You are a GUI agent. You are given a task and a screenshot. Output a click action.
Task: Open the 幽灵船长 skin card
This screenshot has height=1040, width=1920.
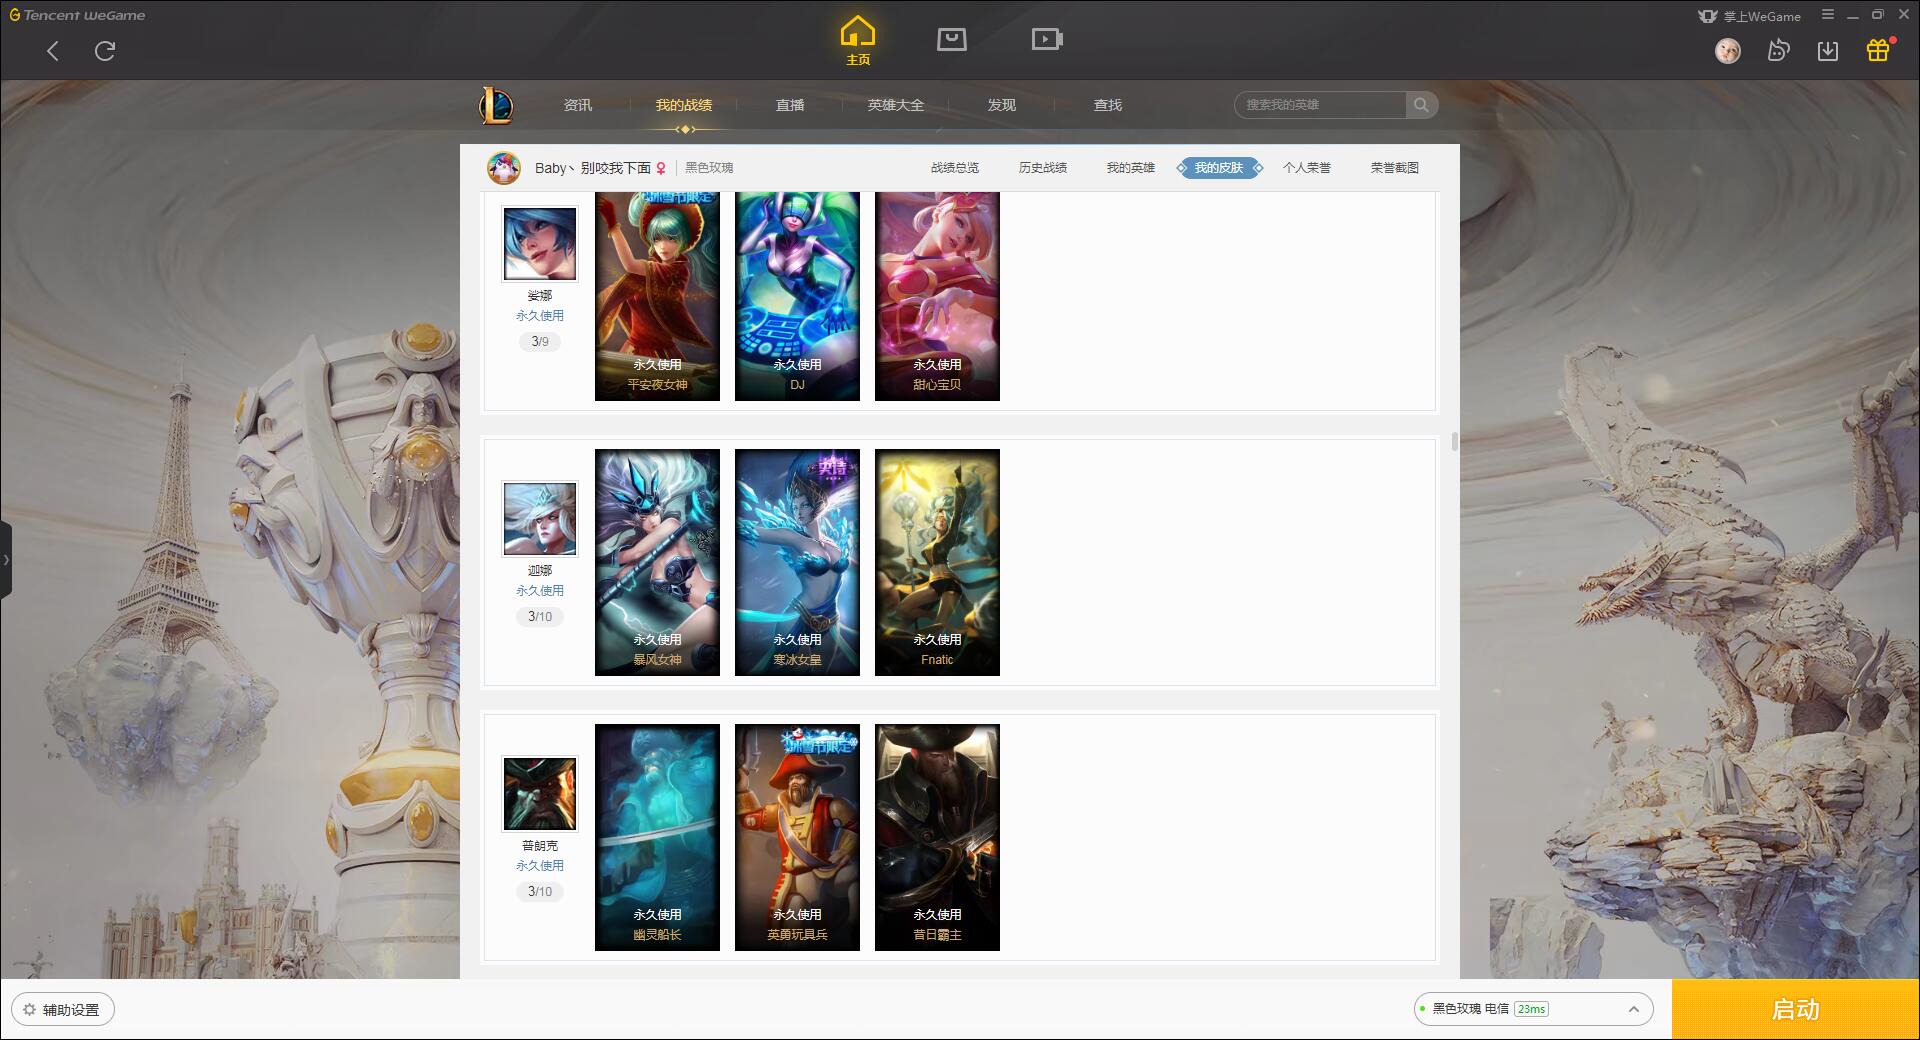tap(657, 837)
